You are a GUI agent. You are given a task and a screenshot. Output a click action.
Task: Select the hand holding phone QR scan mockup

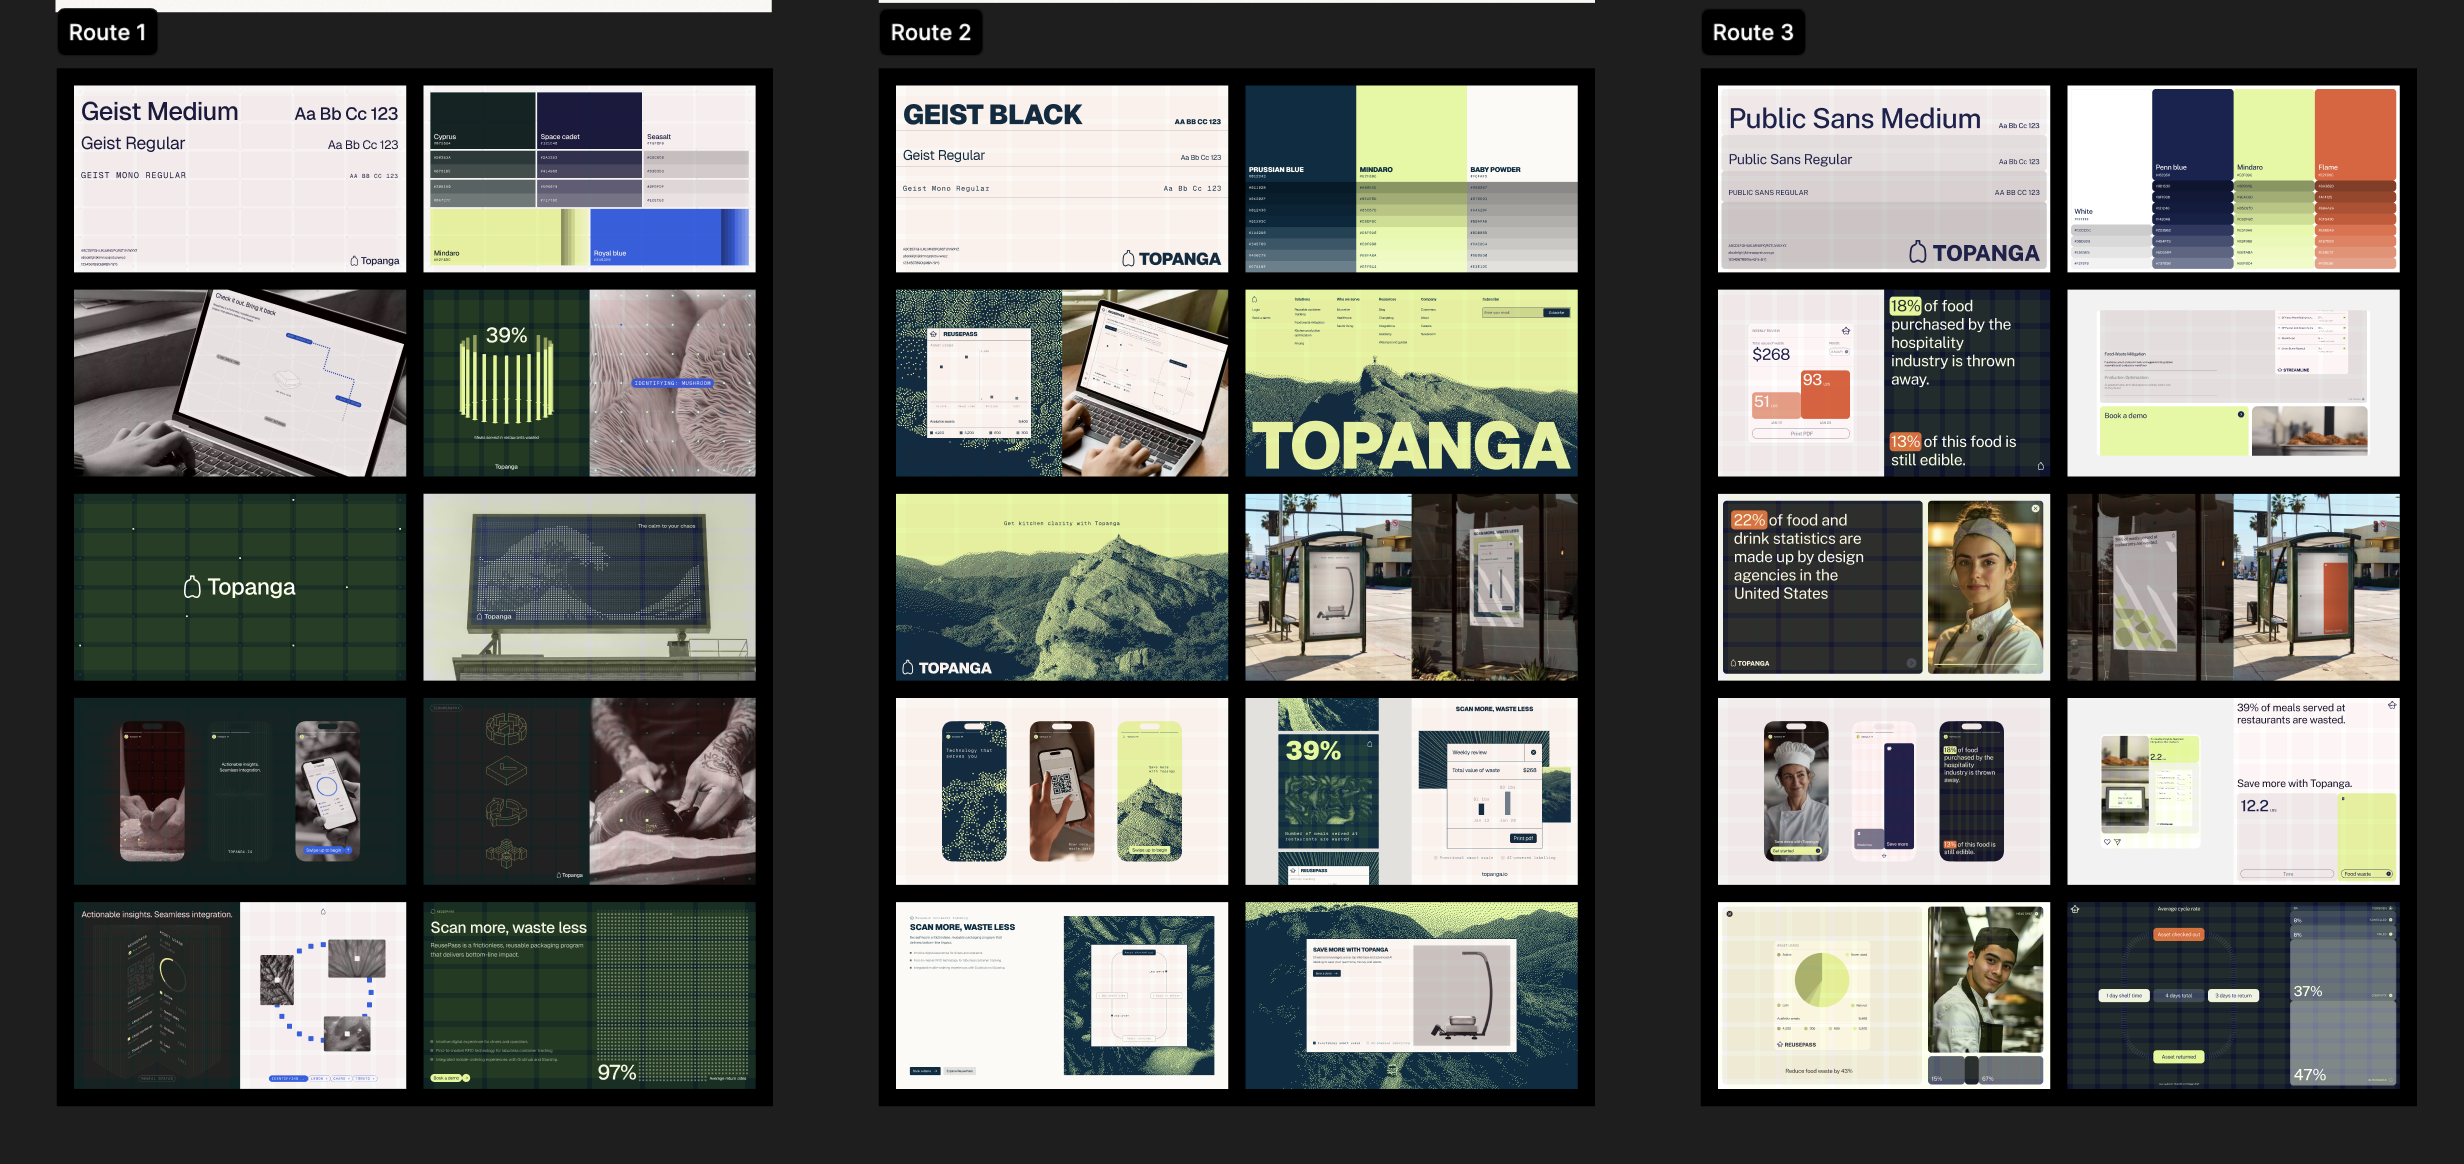click(1062, 791)
